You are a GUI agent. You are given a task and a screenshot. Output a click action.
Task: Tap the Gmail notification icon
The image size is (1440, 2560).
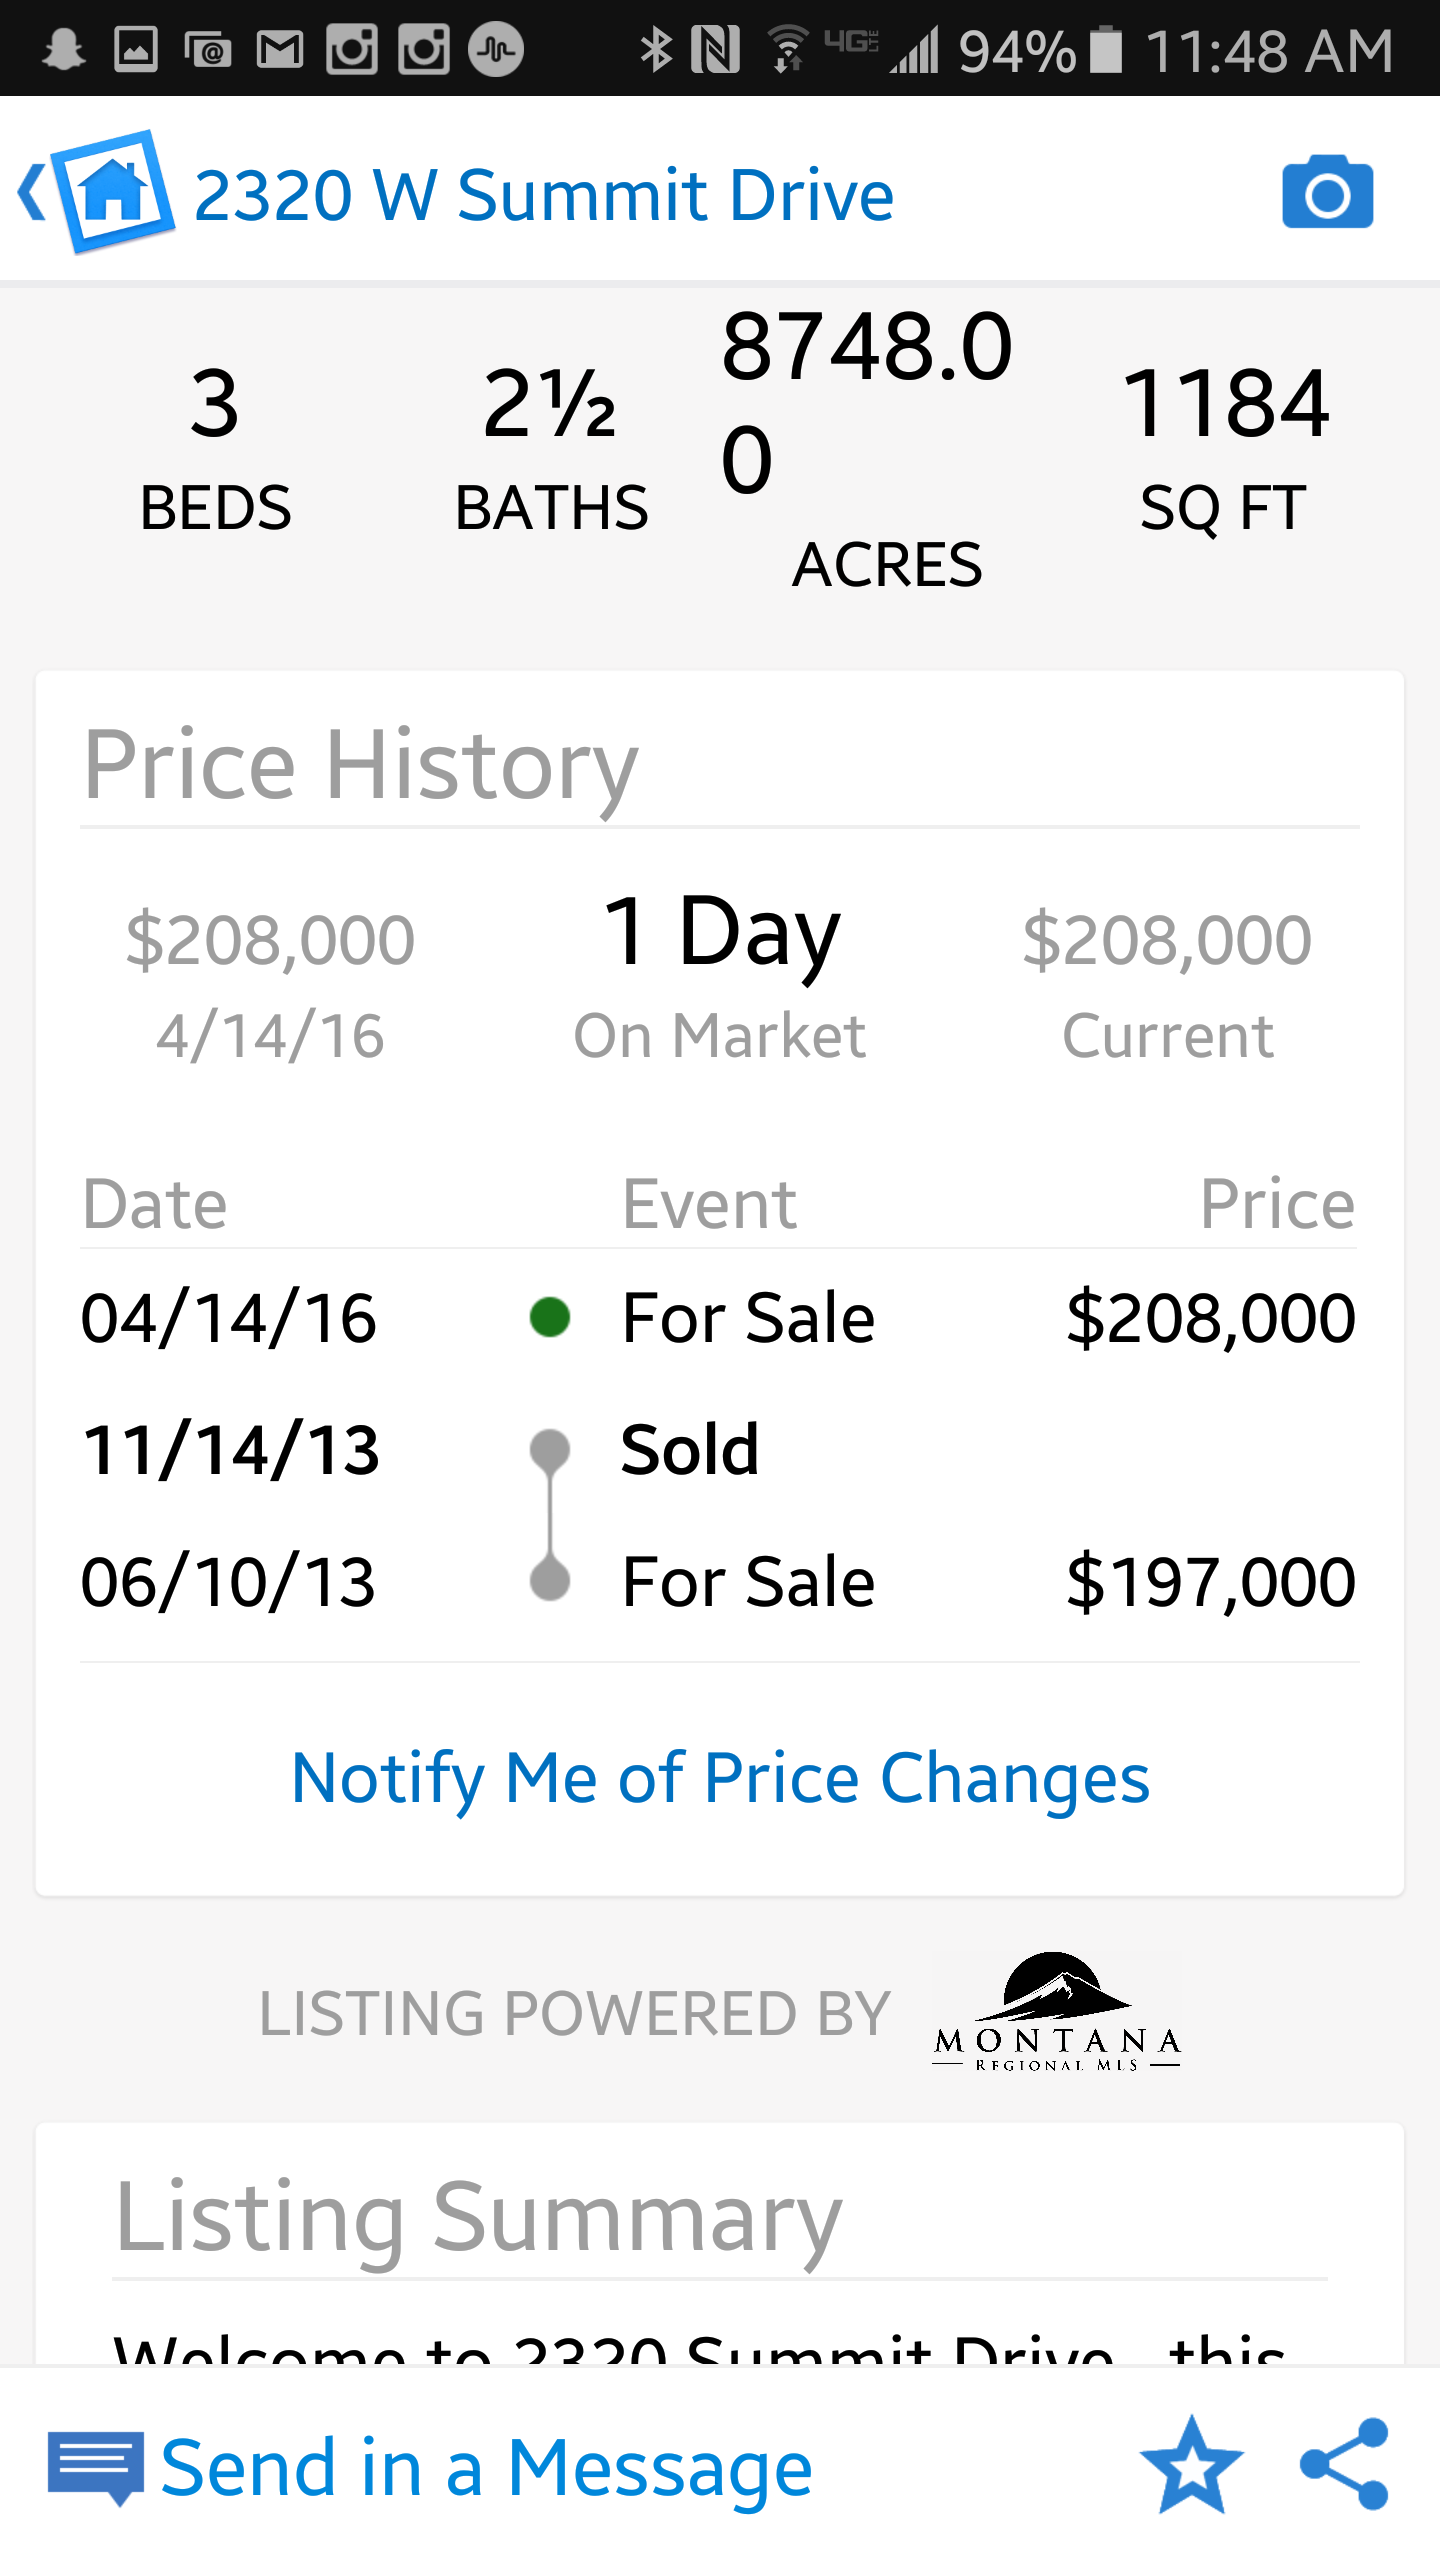point(280,50)
